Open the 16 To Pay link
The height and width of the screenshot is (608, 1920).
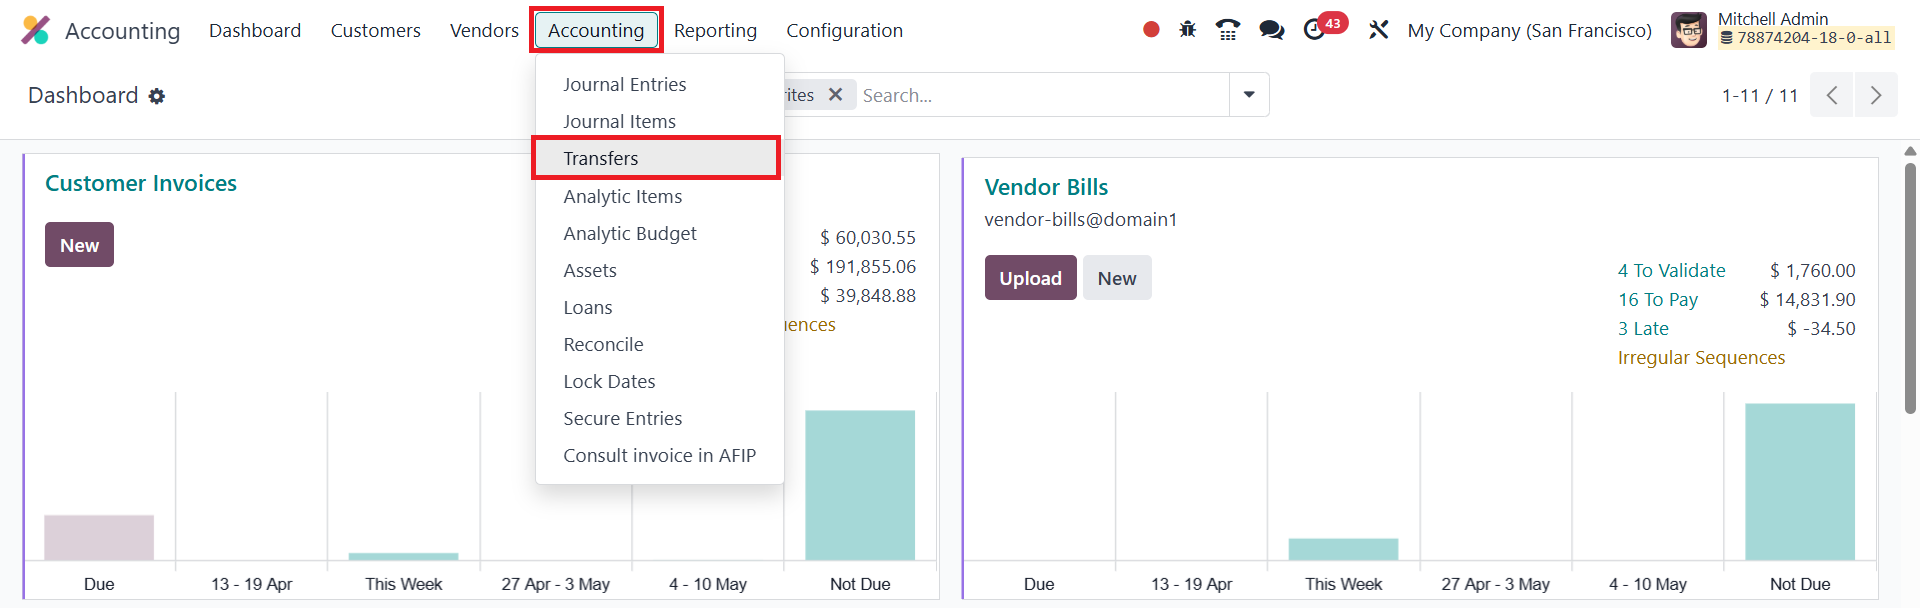[1658, 299]
